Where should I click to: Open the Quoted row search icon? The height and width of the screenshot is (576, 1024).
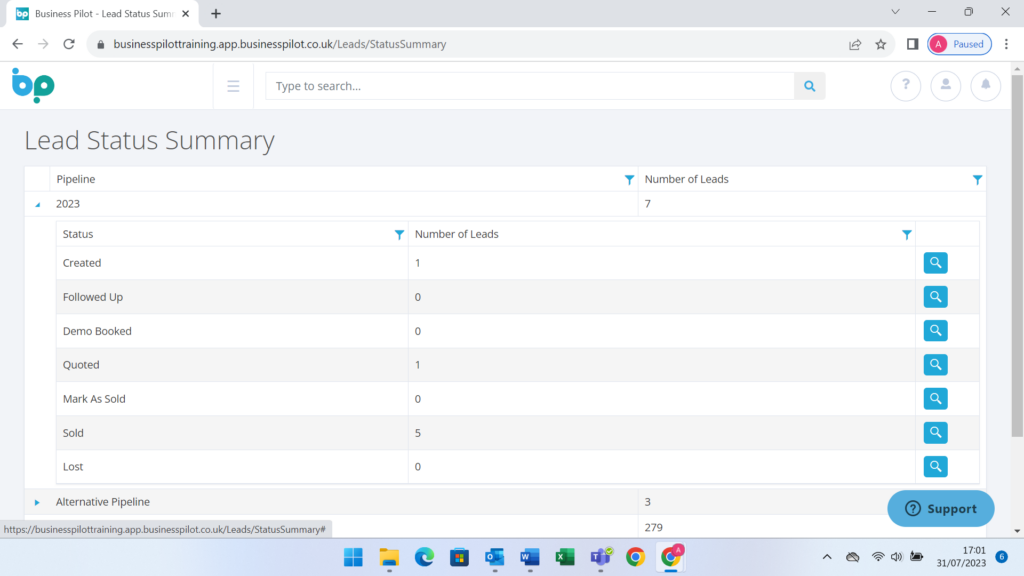[x=935, y=365]
